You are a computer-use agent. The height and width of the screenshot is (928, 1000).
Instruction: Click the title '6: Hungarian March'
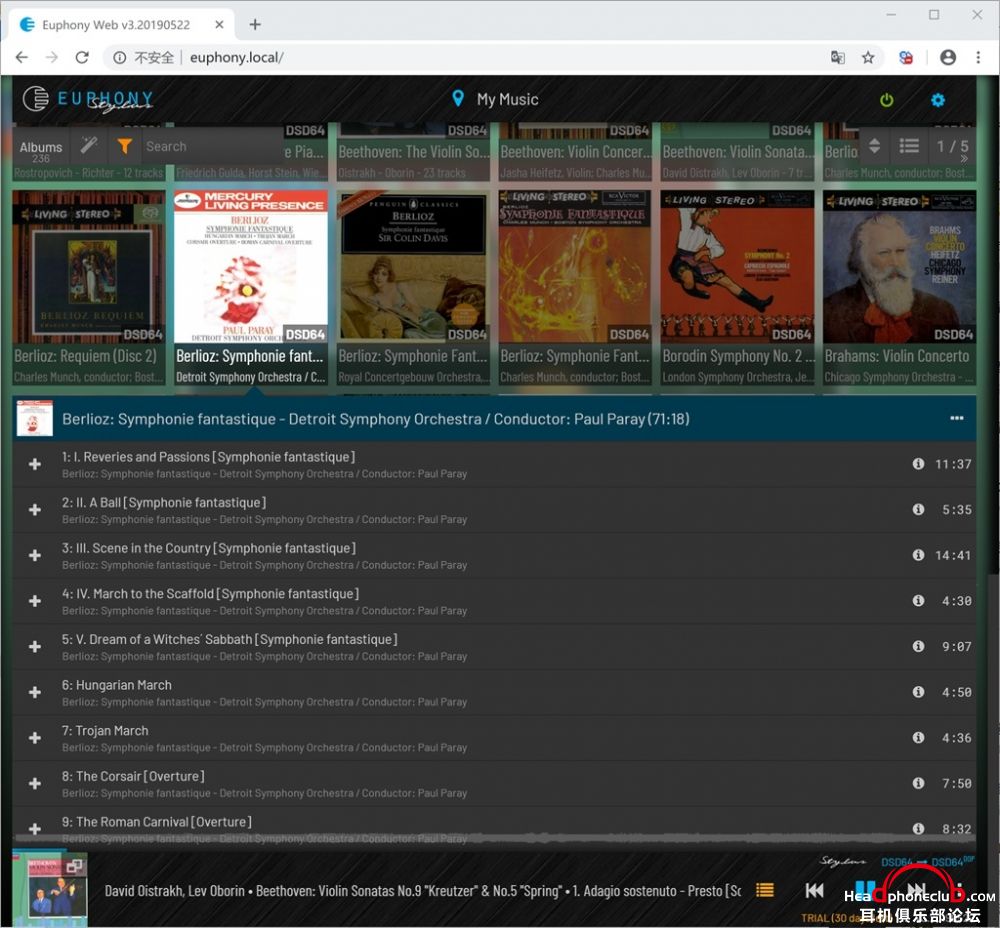tap(117, 685)
